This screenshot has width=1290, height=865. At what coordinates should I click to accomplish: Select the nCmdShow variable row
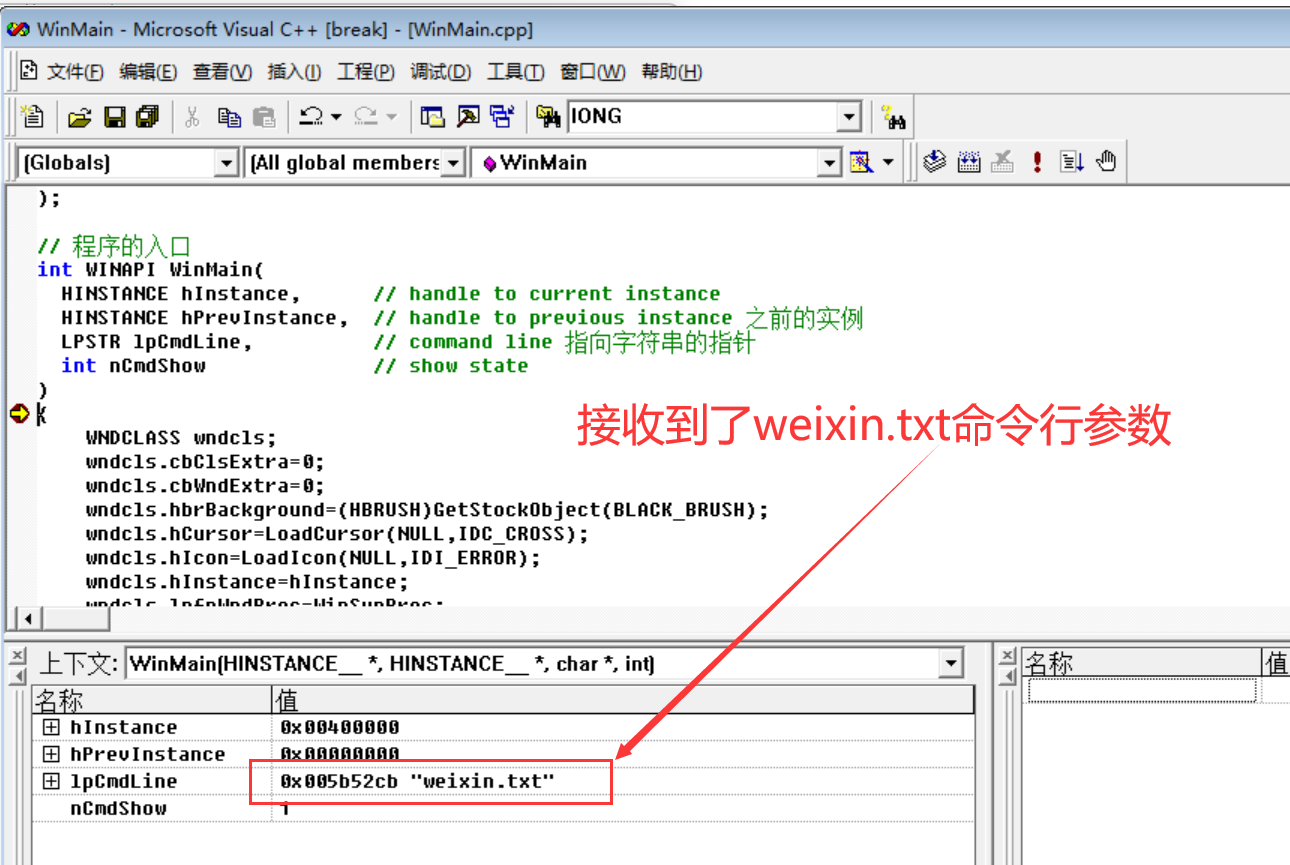502,808
